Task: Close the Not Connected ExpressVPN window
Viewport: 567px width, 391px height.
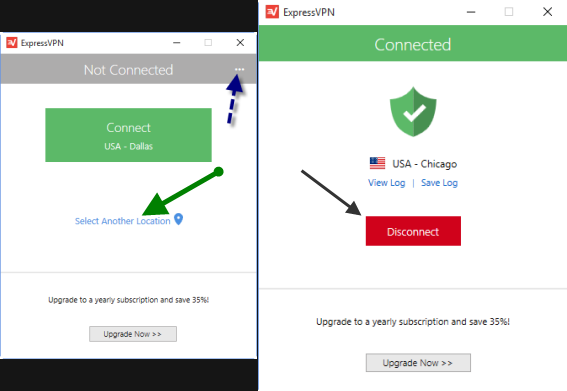Action: point(240,43)
